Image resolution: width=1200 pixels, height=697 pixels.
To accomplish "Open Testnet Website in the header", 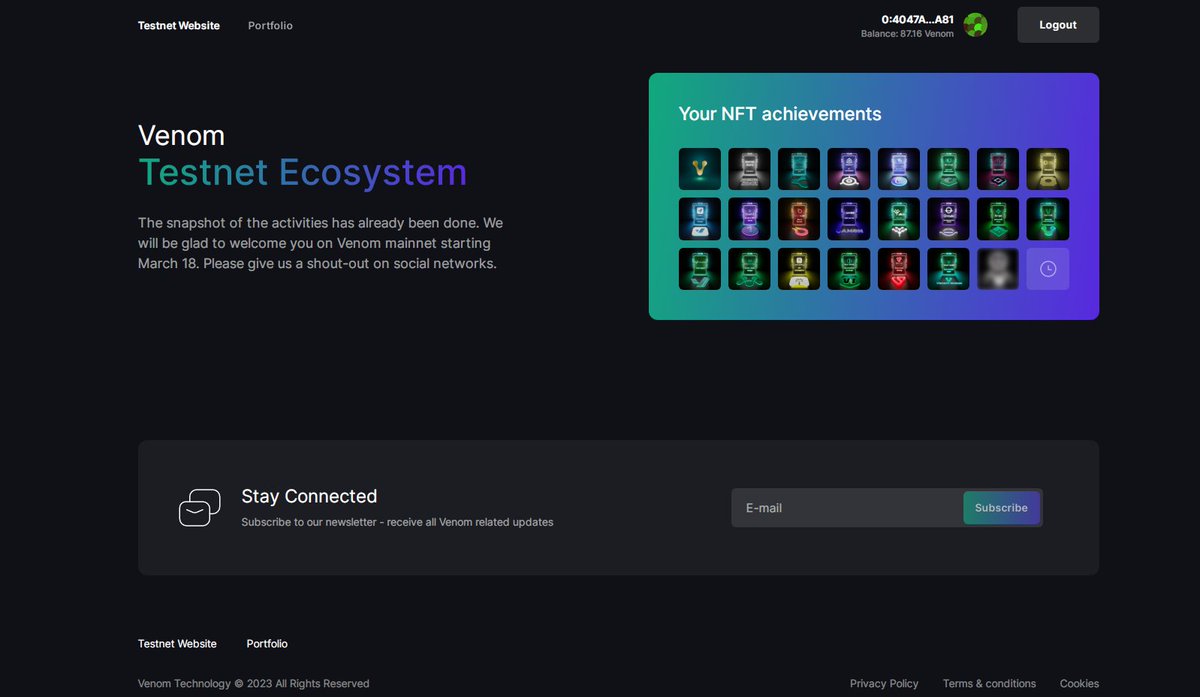I will (x=179, y=26).
